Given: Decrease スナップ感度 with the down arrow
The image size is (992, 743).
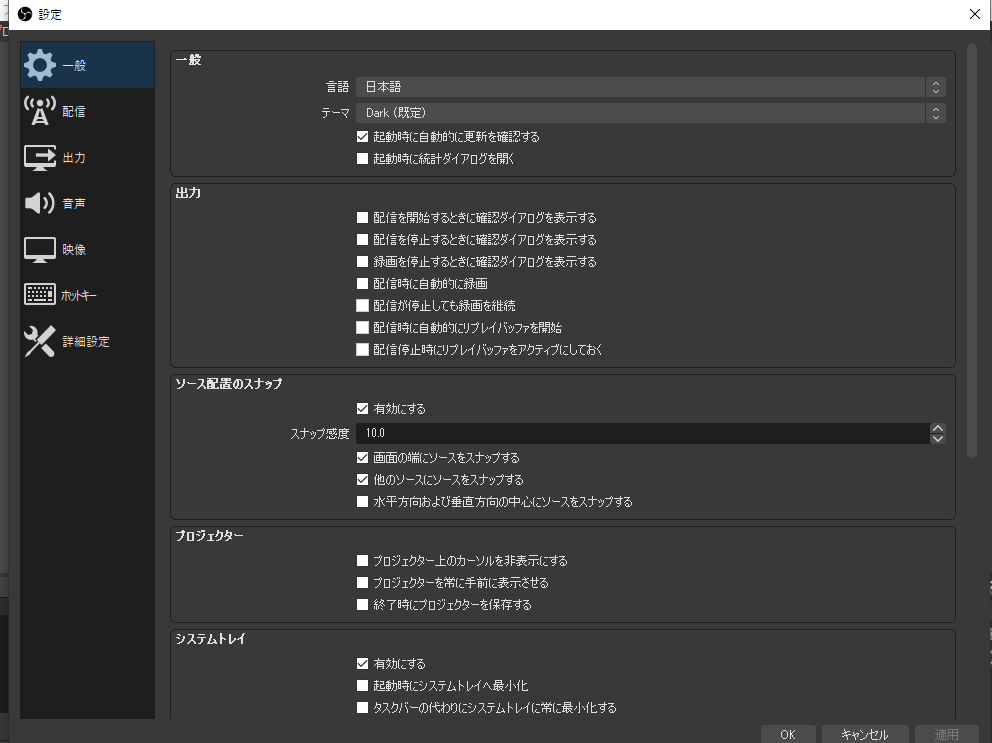Looking at the screenshot, I should pos(938,439).
